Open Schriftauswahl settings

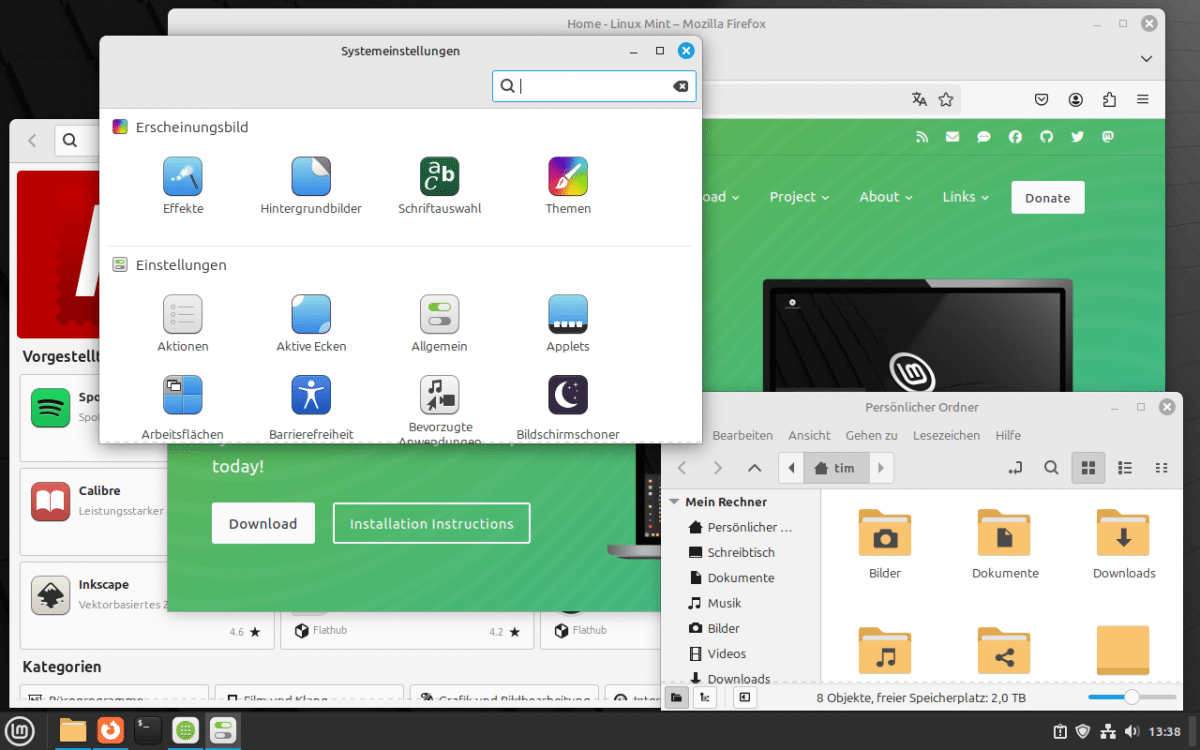(439, 186)
